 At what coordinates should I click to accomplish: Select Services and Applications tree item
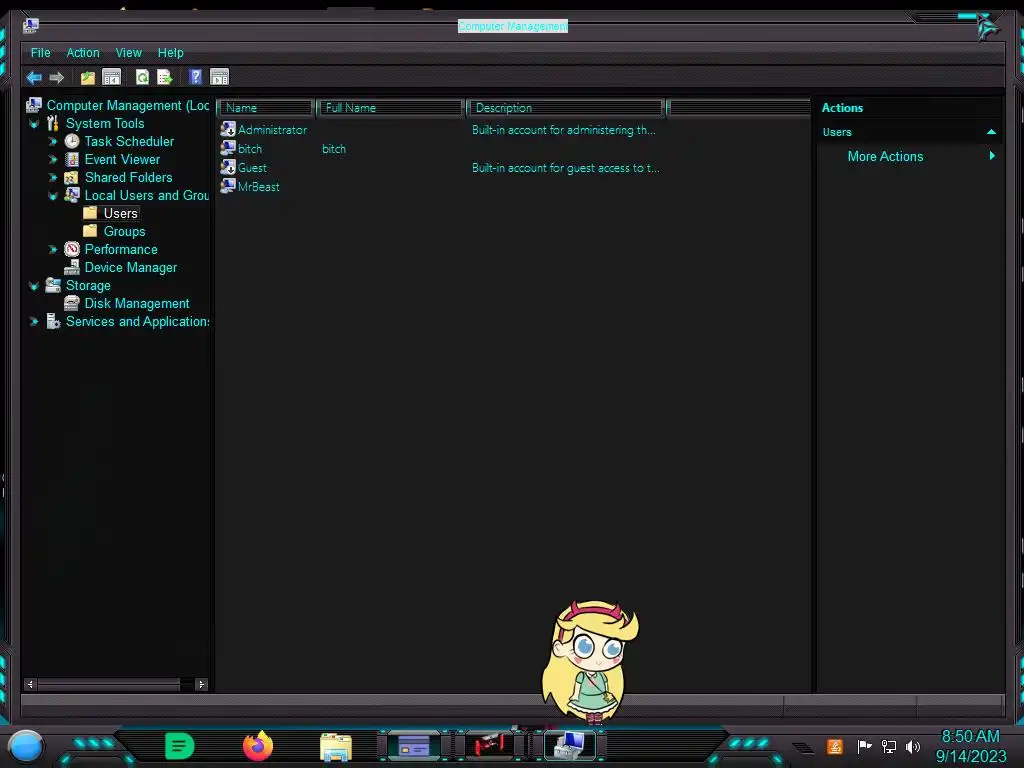click(x=137, y=321)
